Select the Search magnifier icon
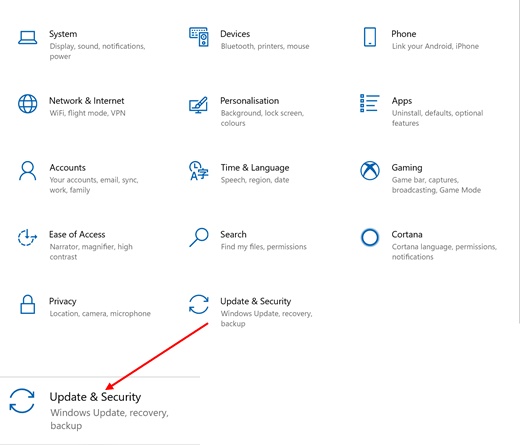Screen dimensions: 520x445 pyautogui.click(x=199, y=237)
